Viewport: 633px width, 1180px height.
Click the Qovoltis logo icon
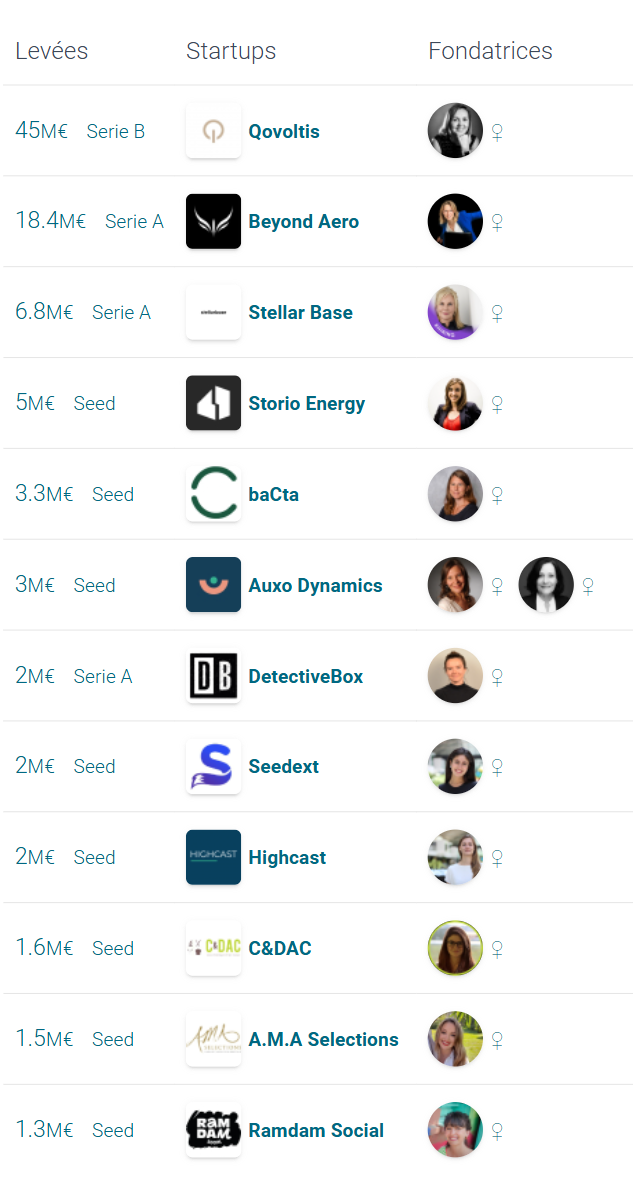(213, 131)
